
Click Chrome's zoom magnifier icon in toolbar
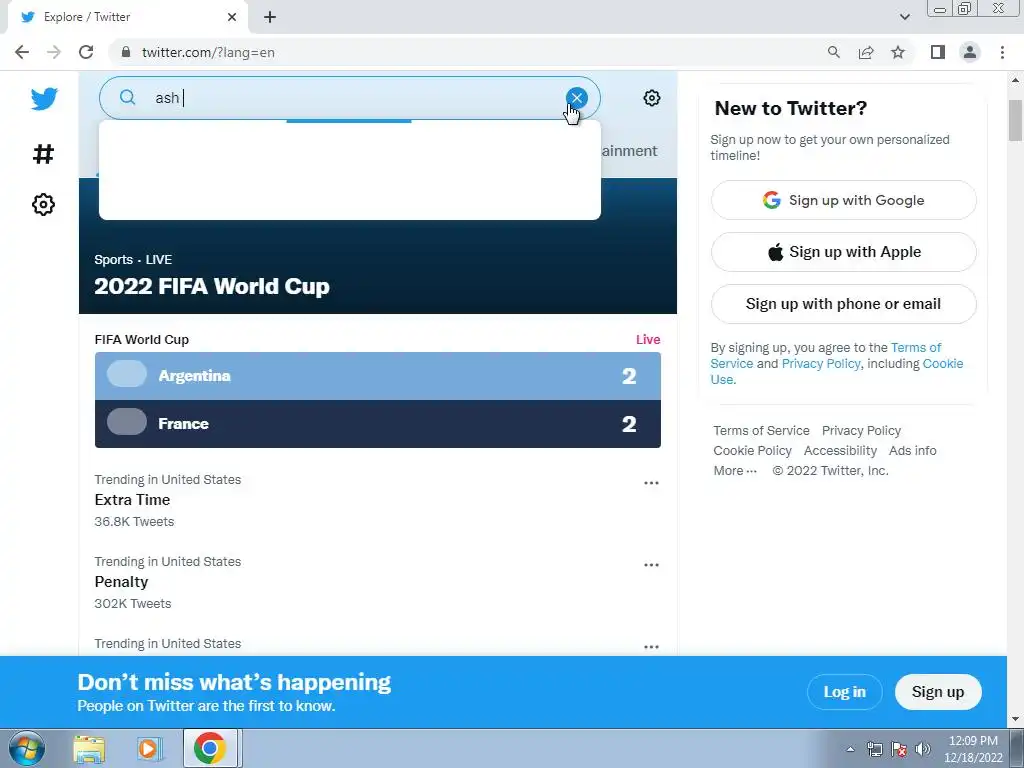point(833,52)
